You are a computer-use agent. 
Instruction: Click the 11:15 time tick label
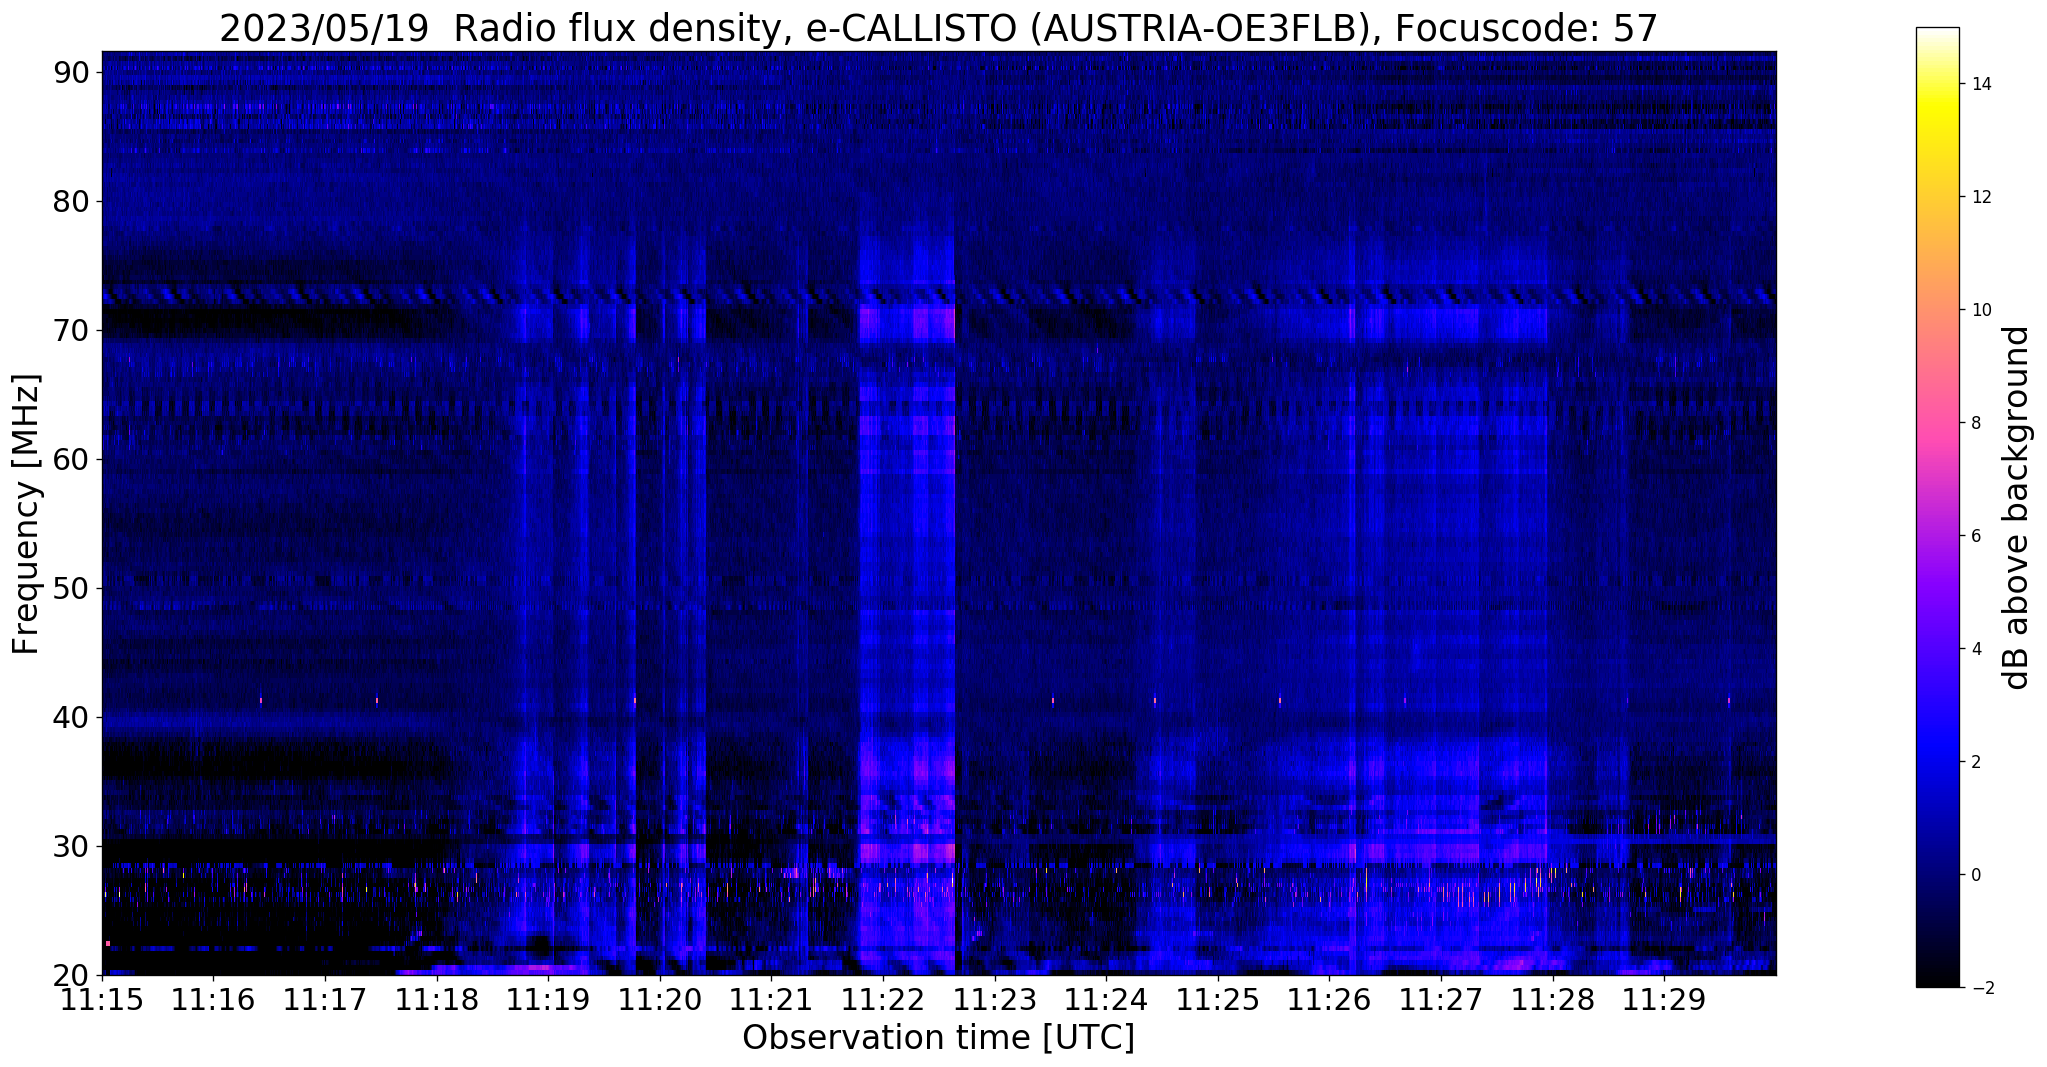(x=101, y=999)
